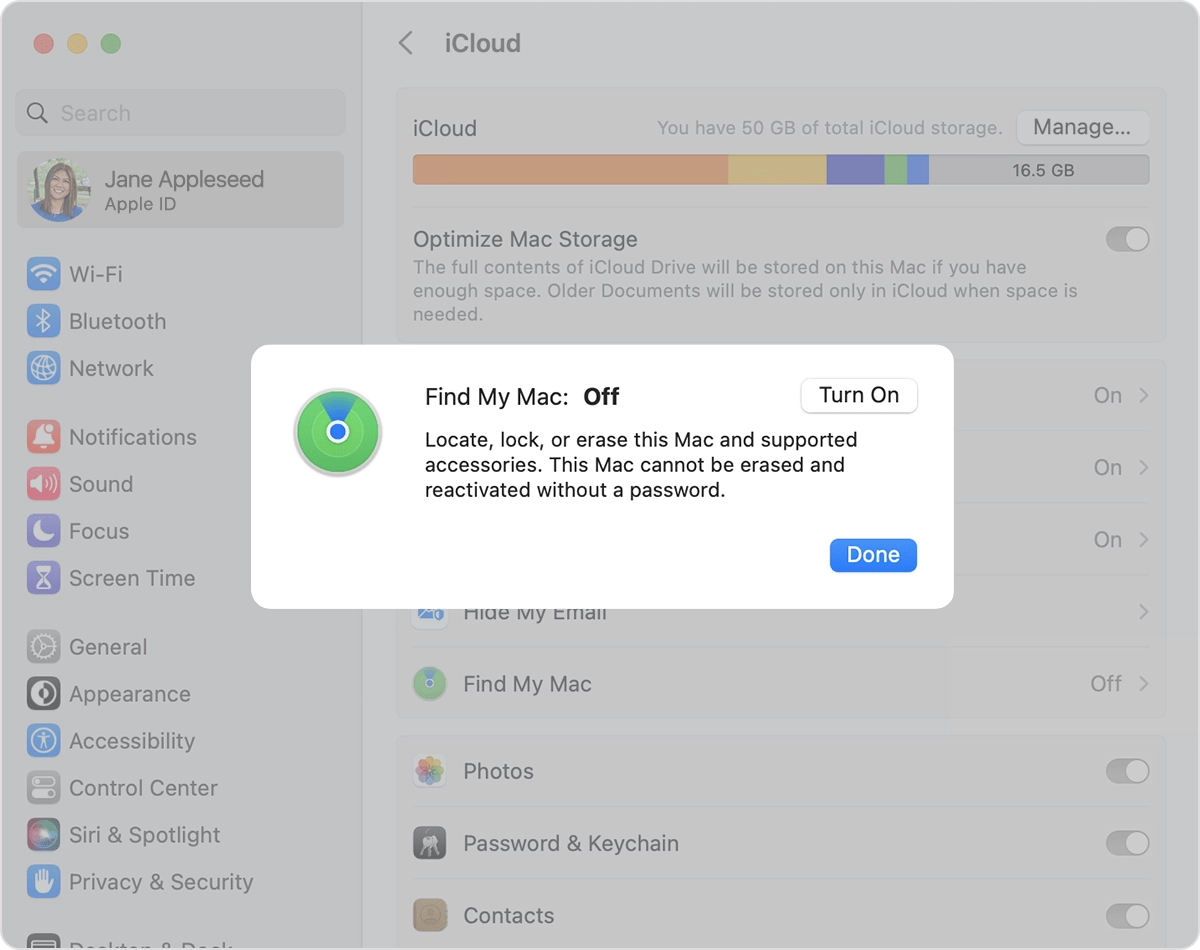Screen dimensions: 1200x950
Task: Open Bluetooth settings label
Action: (118, 321)
